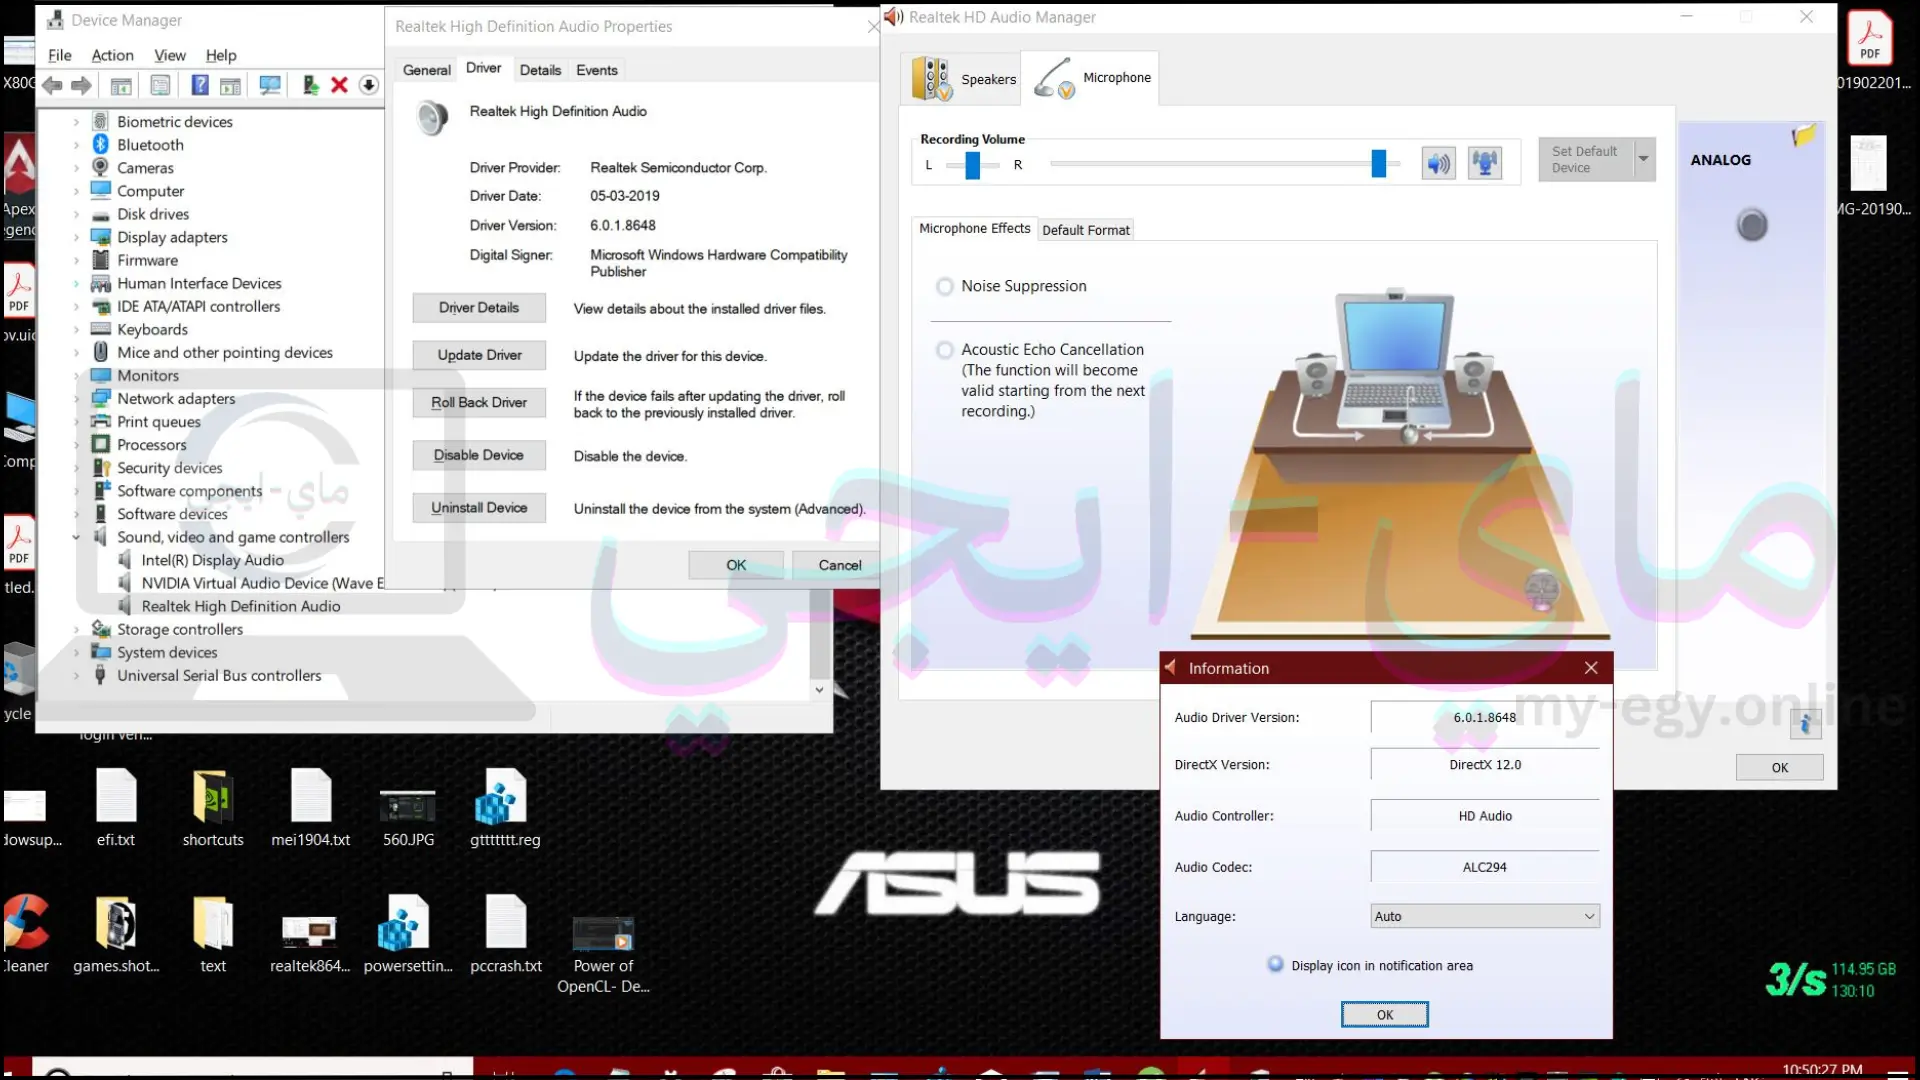Click the red X Uninstall device icon
The height and width of the screenshot is (1080, 1920).
click(x=340, y=86)
